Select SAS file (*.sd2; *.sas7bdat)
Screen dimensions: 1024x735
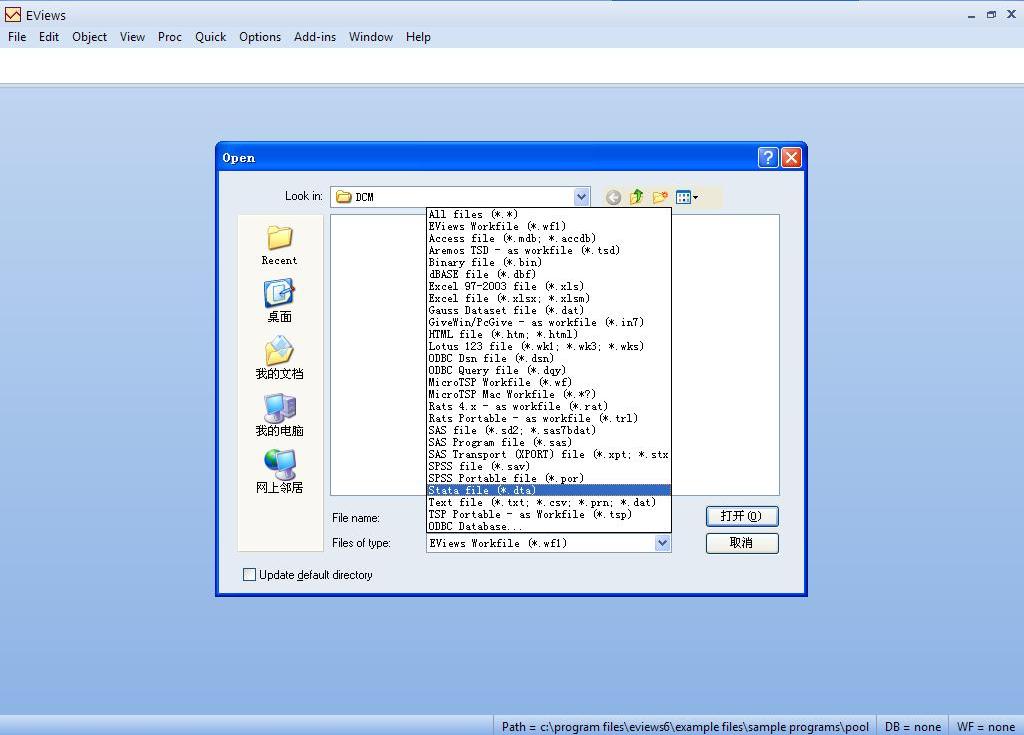coord(549,431)
